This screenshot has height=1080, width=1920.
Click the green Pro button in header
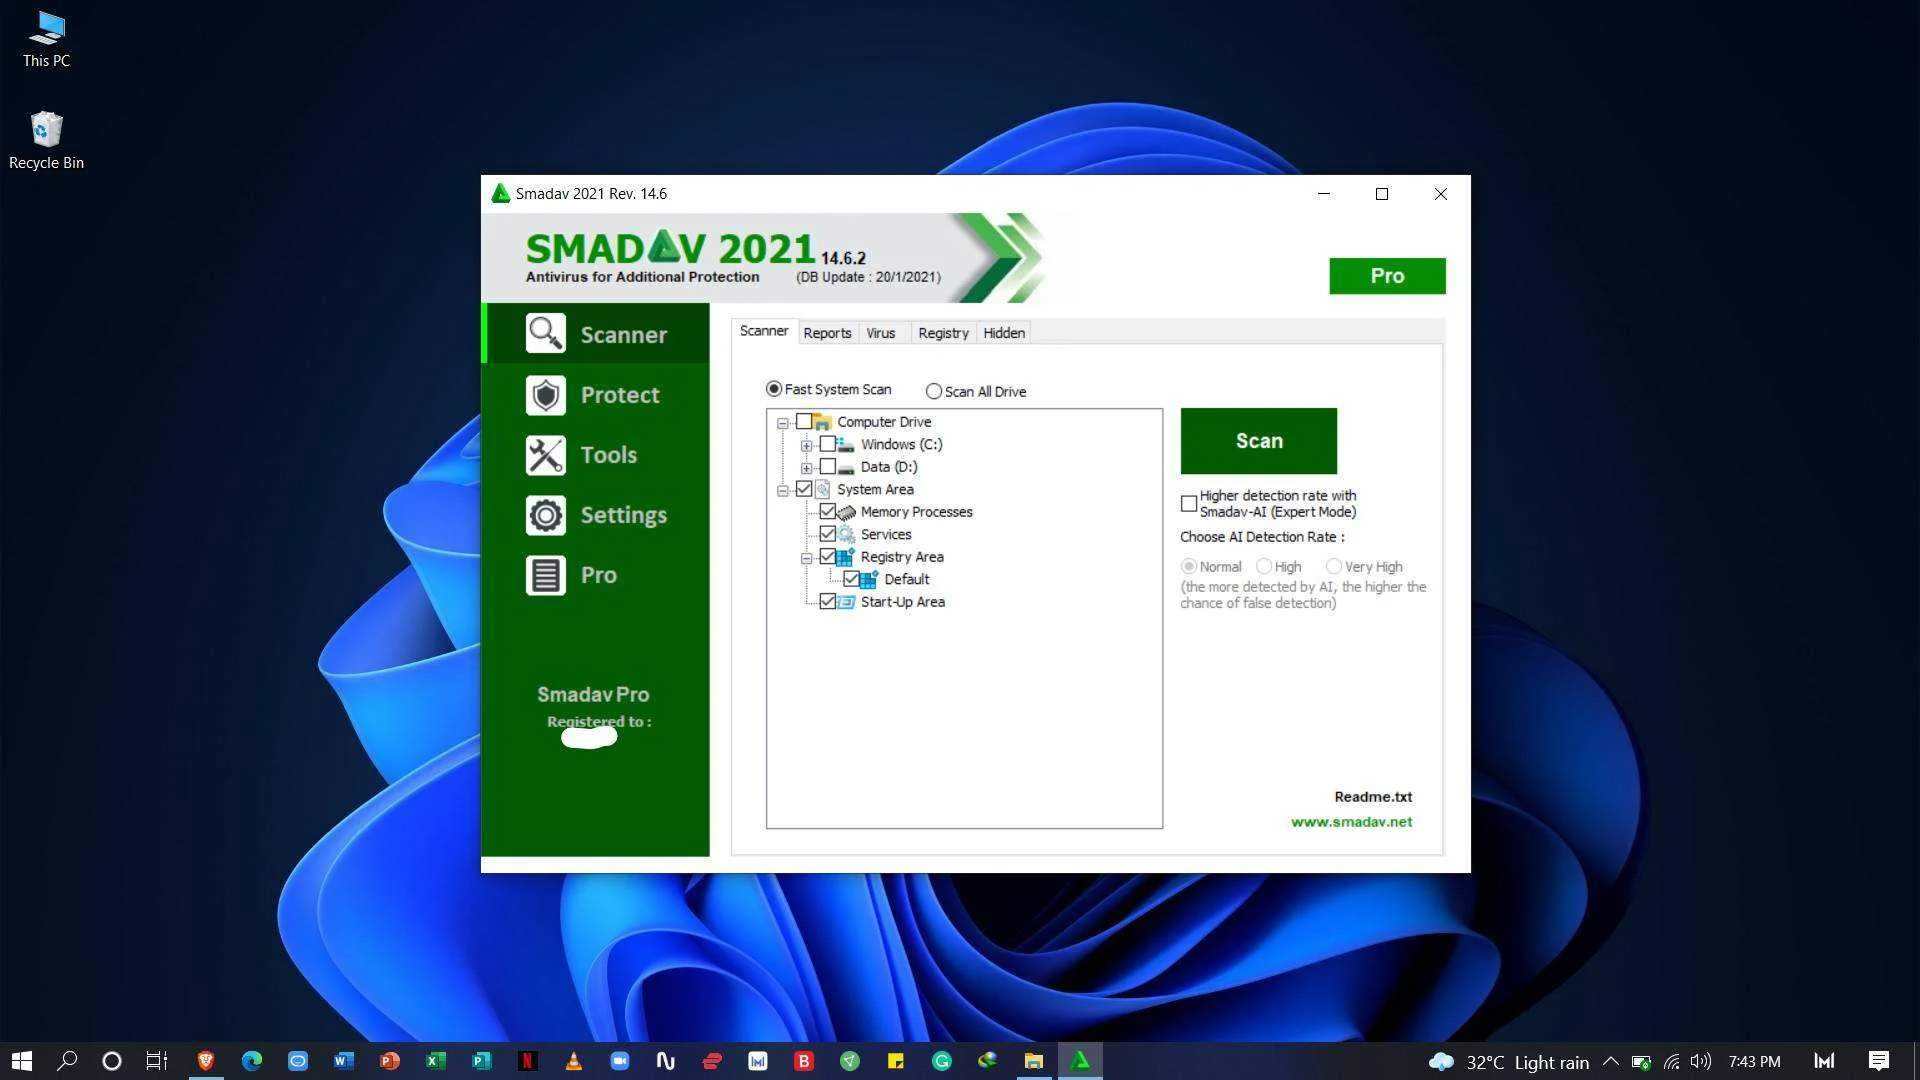point(1387,276)
